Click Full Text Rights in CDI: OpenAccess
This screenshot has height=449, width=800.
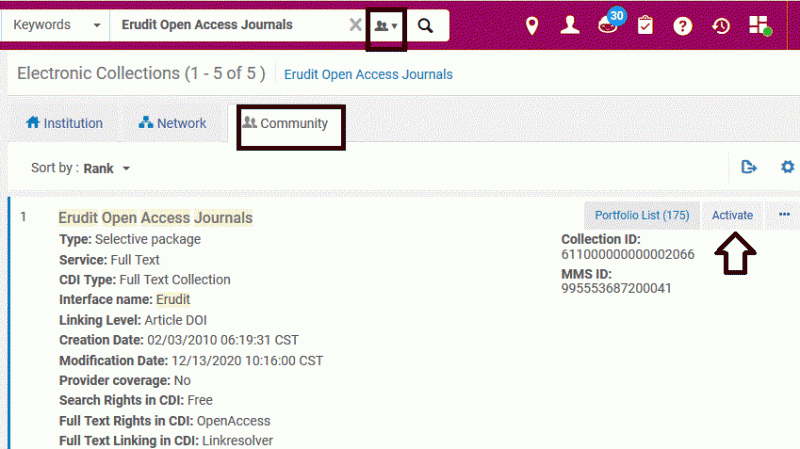click(x=165, y=421)
